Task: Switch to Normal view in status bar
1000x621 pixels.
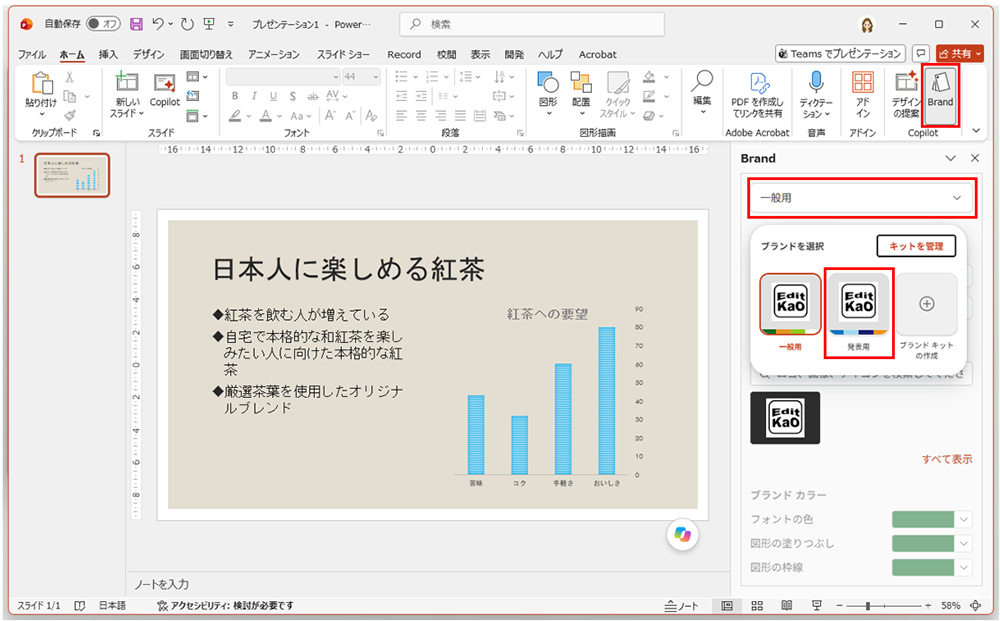Action: point(726,605)
